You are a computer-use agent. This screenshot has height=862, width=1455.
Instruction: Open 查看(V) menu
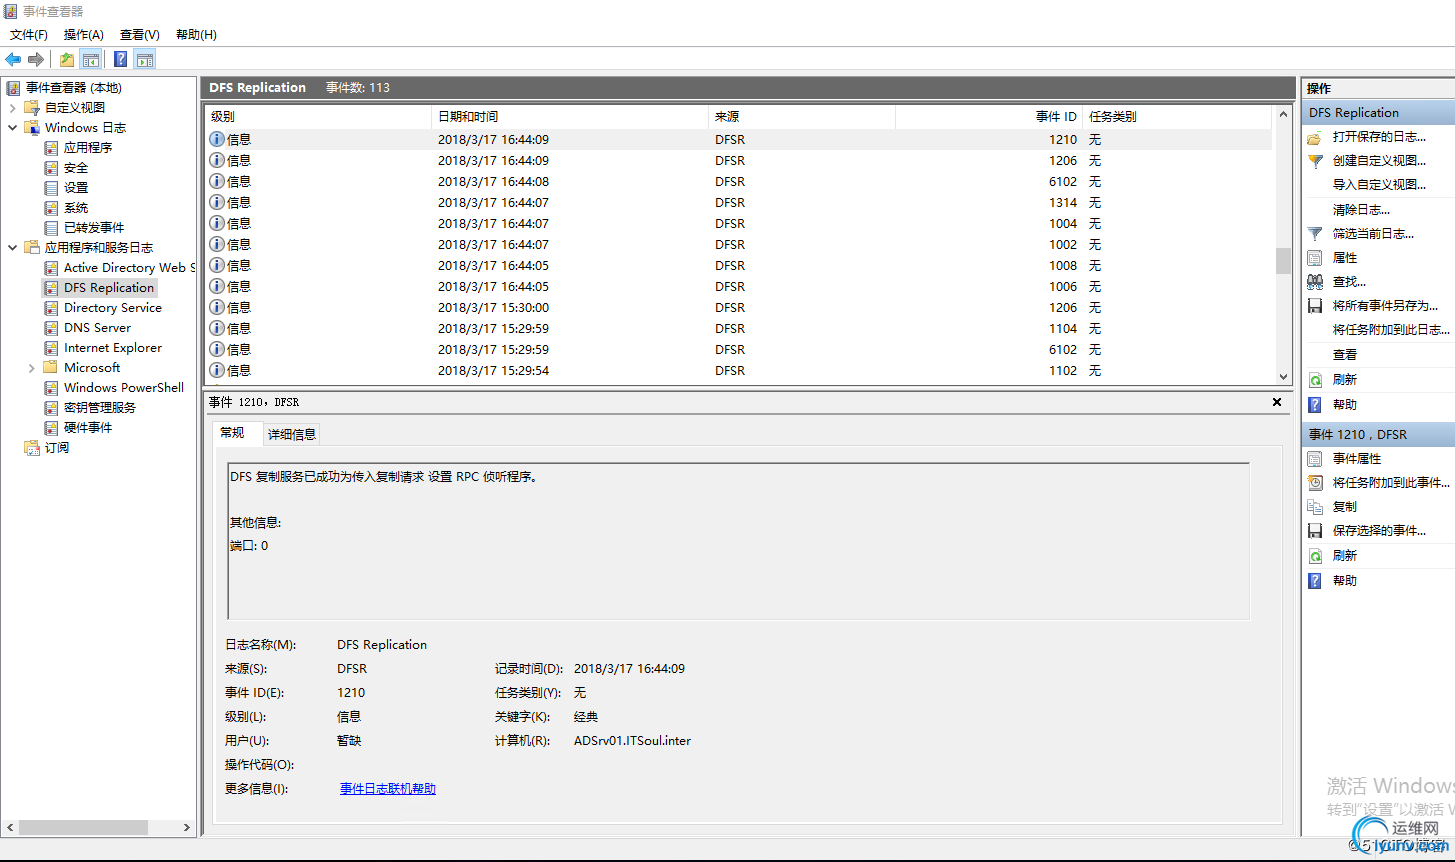(140, 35)
